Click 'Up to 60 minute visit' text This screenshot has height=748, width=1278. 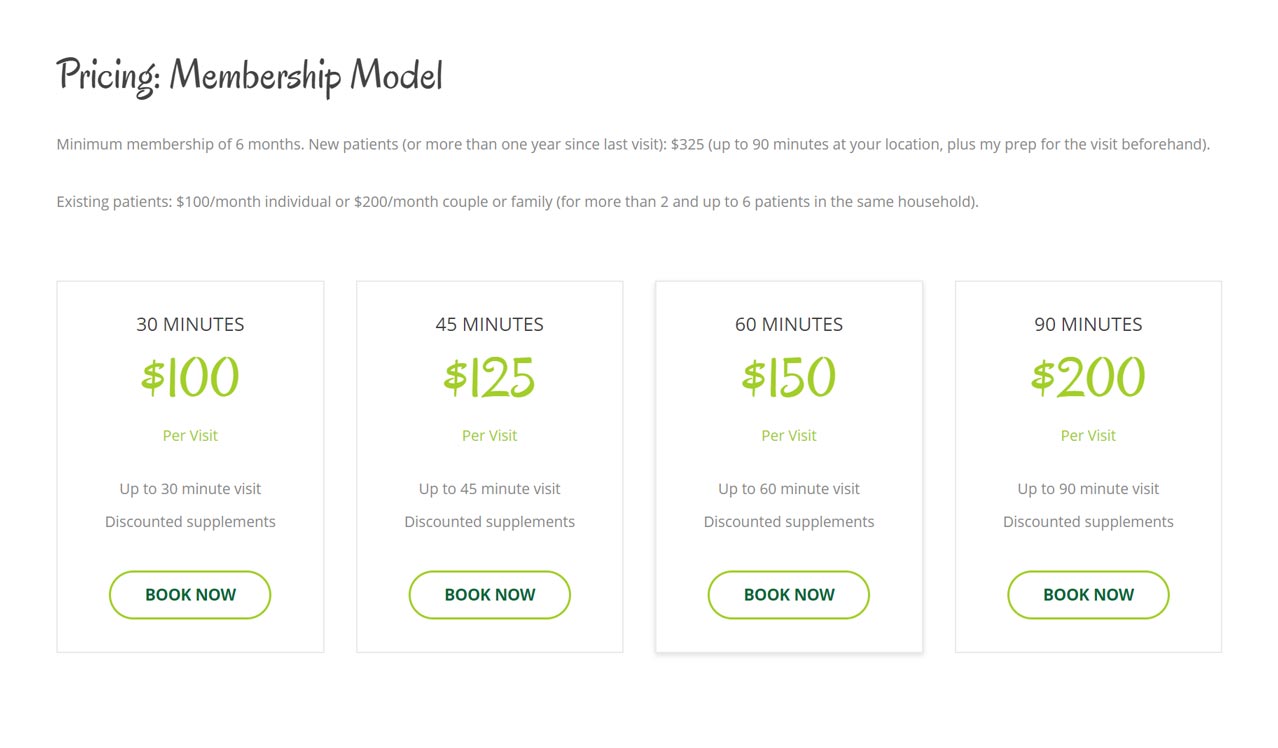(x=789, y=489)
